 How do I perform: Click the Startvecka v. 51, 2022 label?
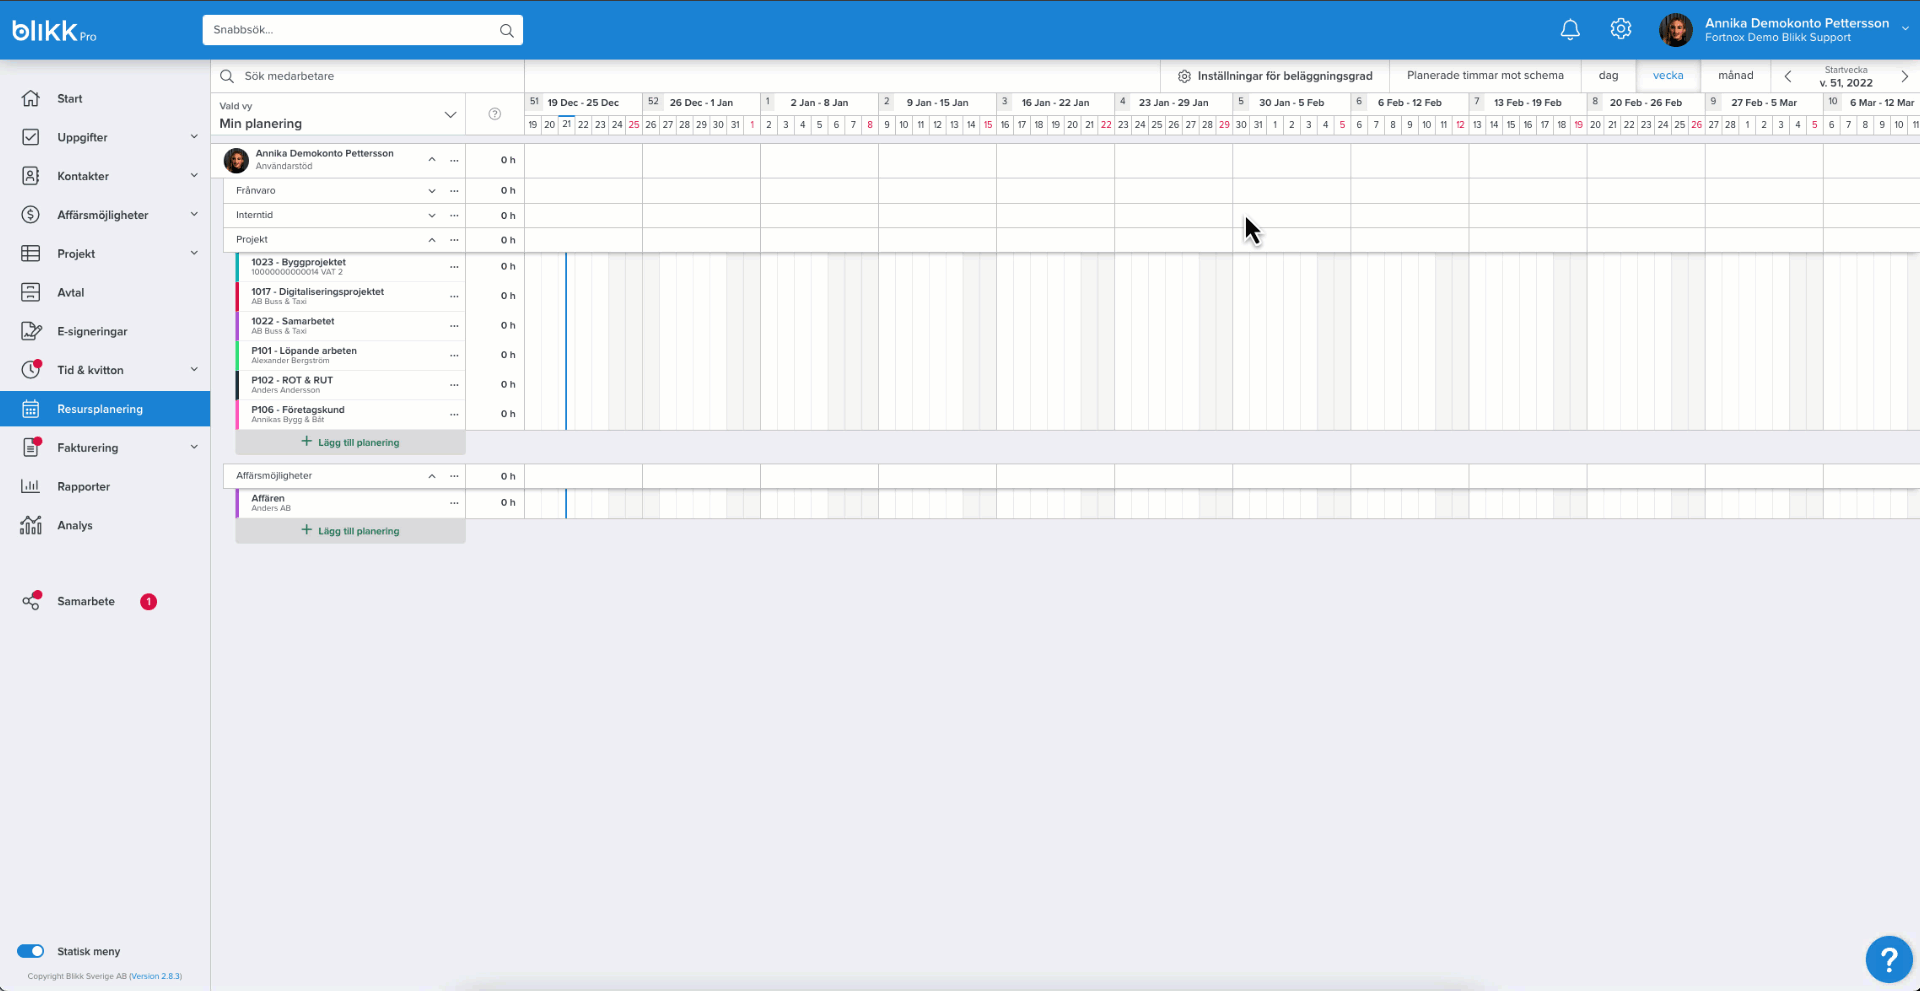pos(1846,77)
